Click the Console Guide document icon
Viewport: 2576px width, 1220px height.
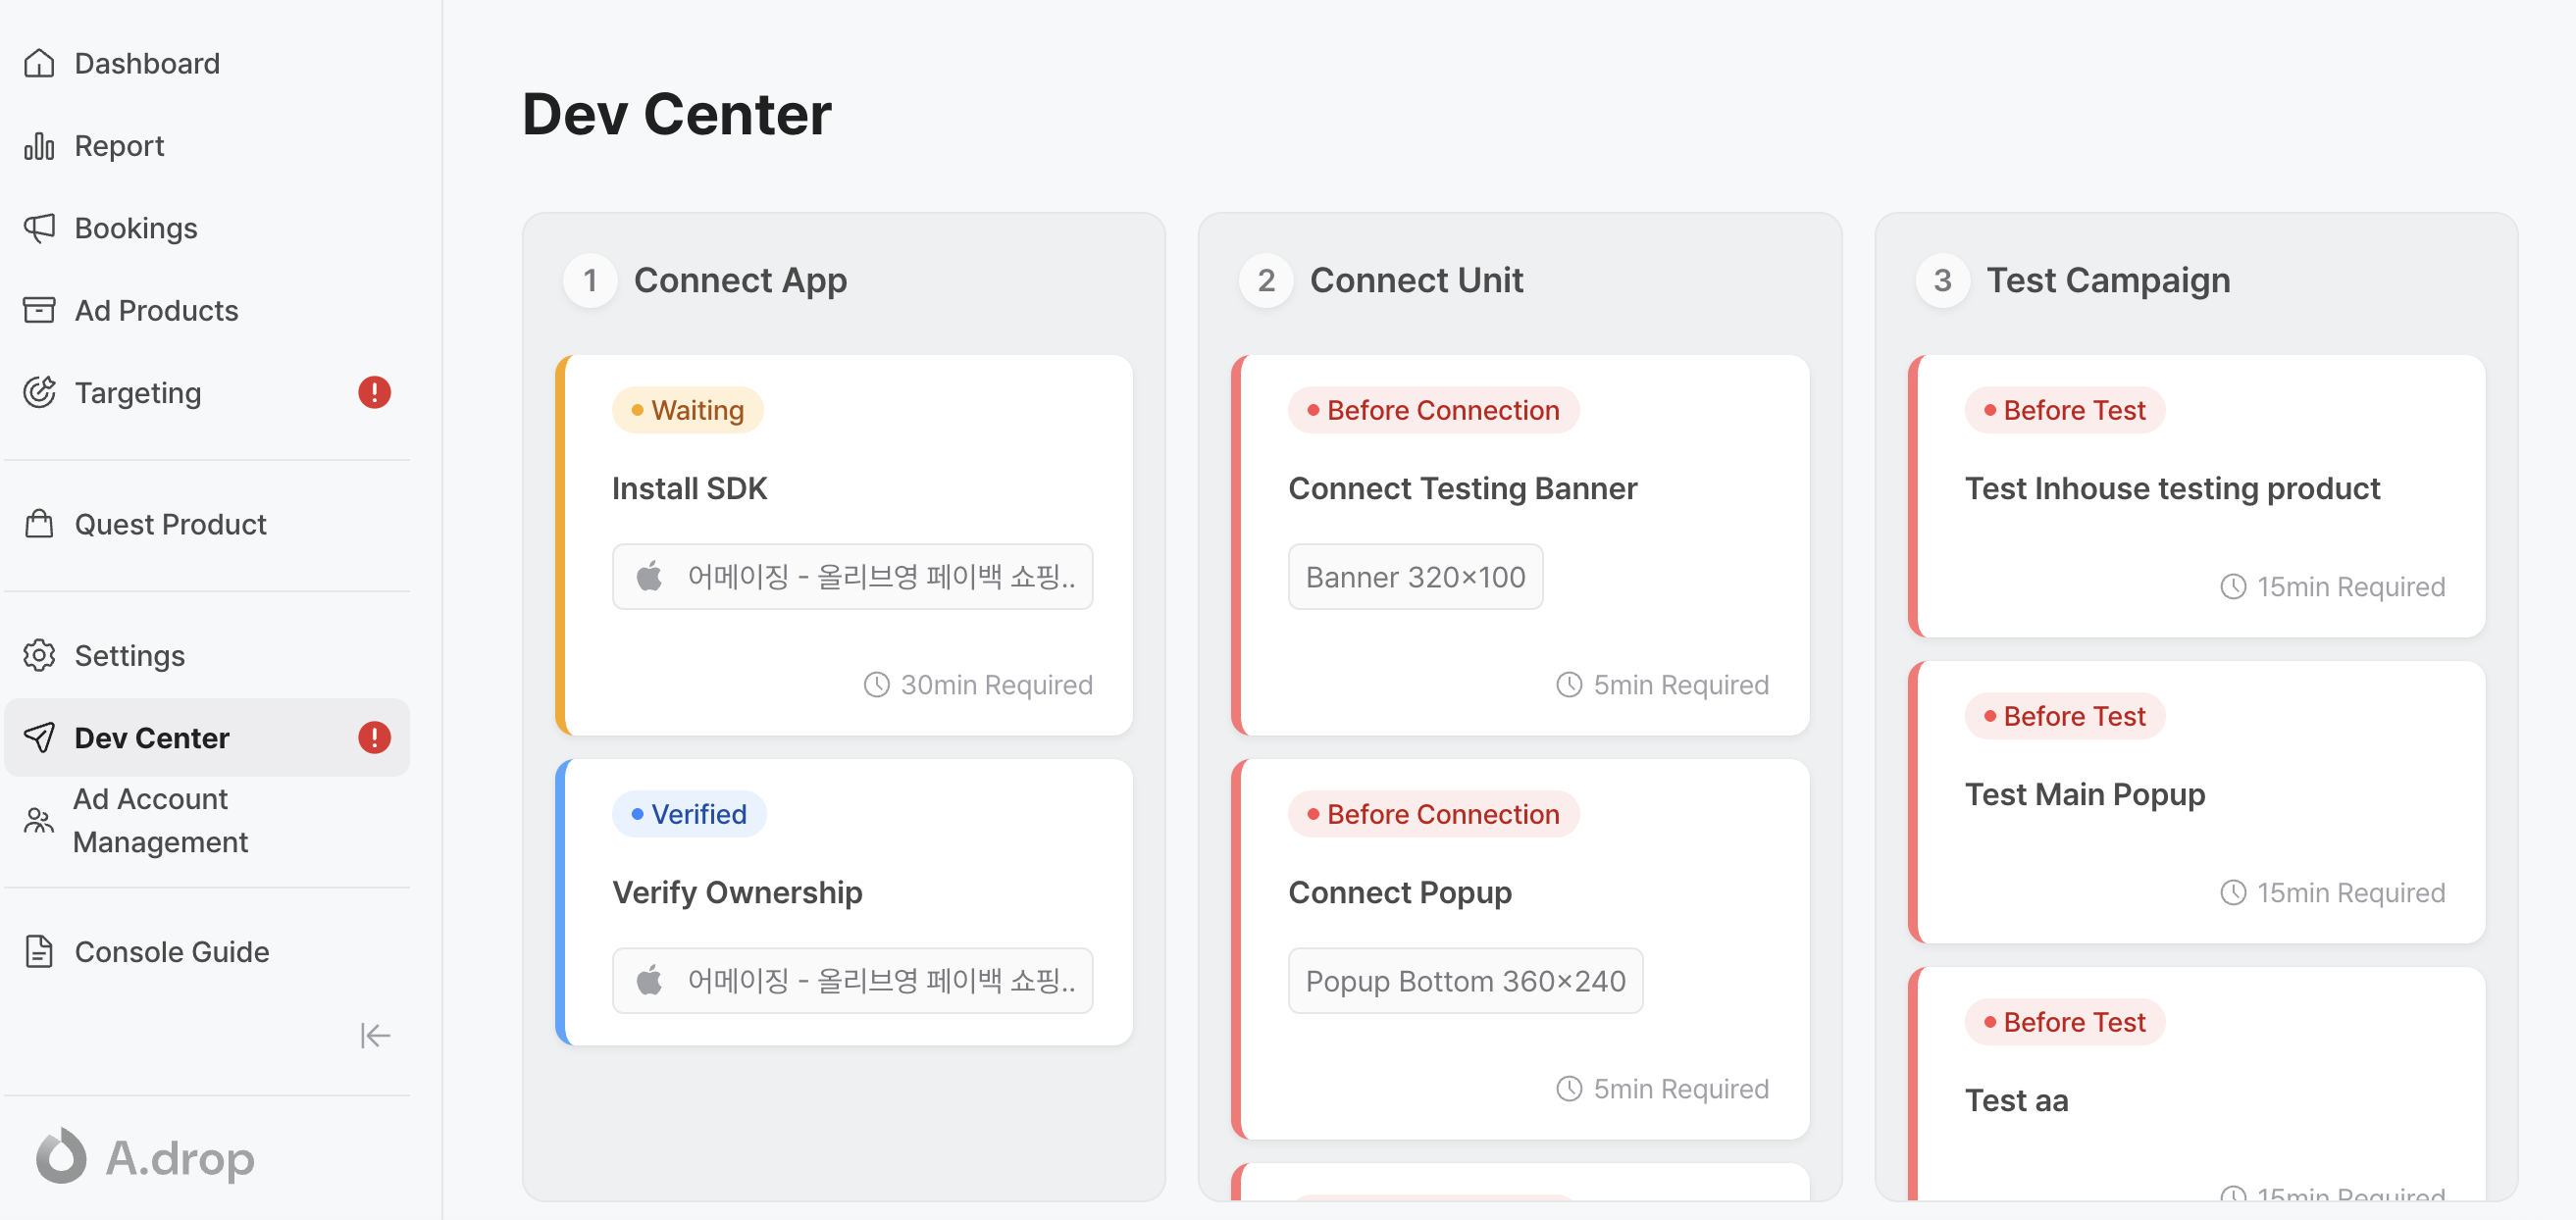[39, 951]
